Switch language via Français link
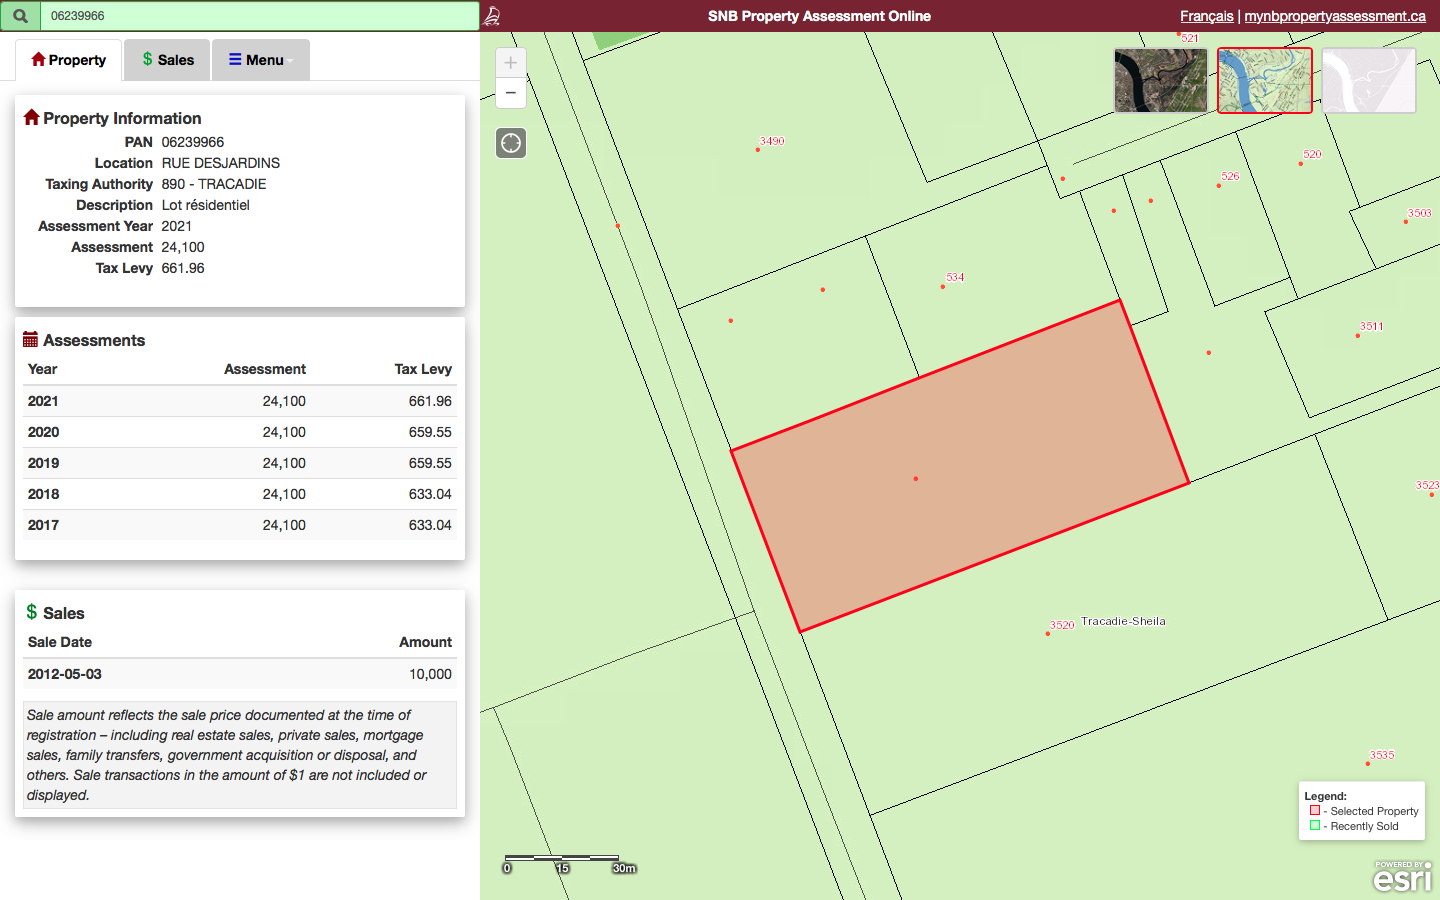This screenshot has height=900, width=1440. pos(1206,16)
